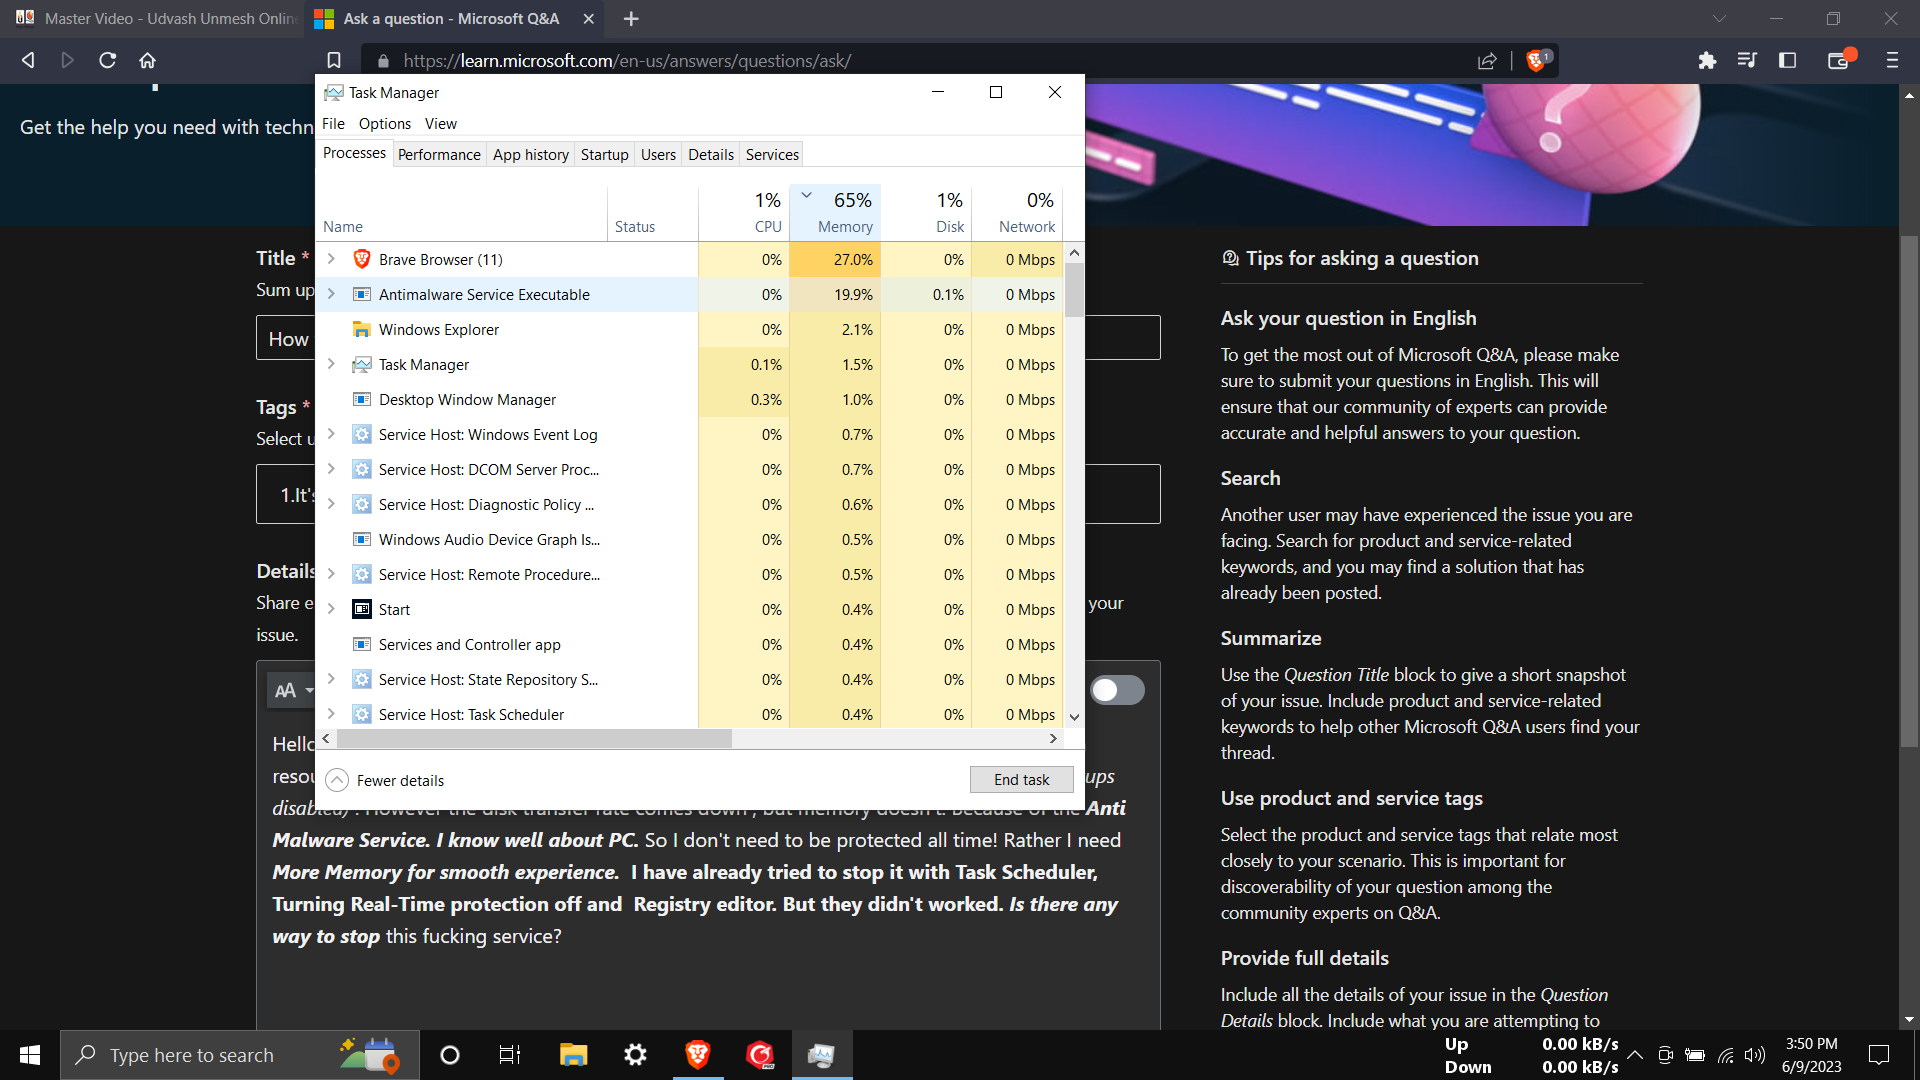
Task: Open the View menu in Task Manager
Action: [x=440, y=124]
